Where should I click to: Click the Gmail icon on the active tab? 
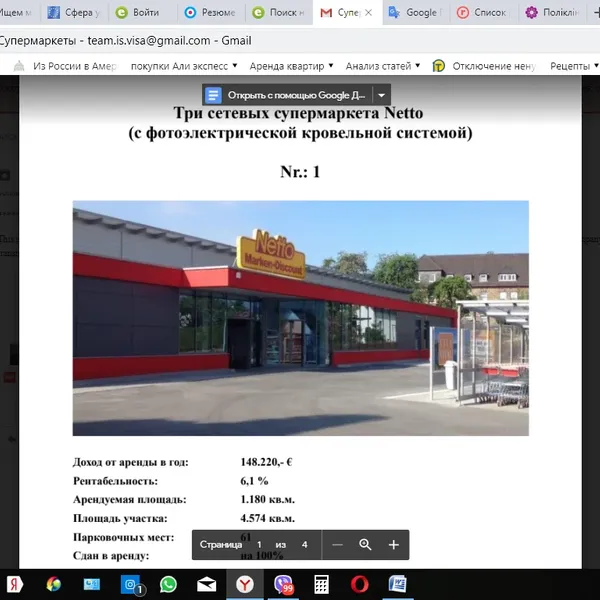(x=326, y=13)
